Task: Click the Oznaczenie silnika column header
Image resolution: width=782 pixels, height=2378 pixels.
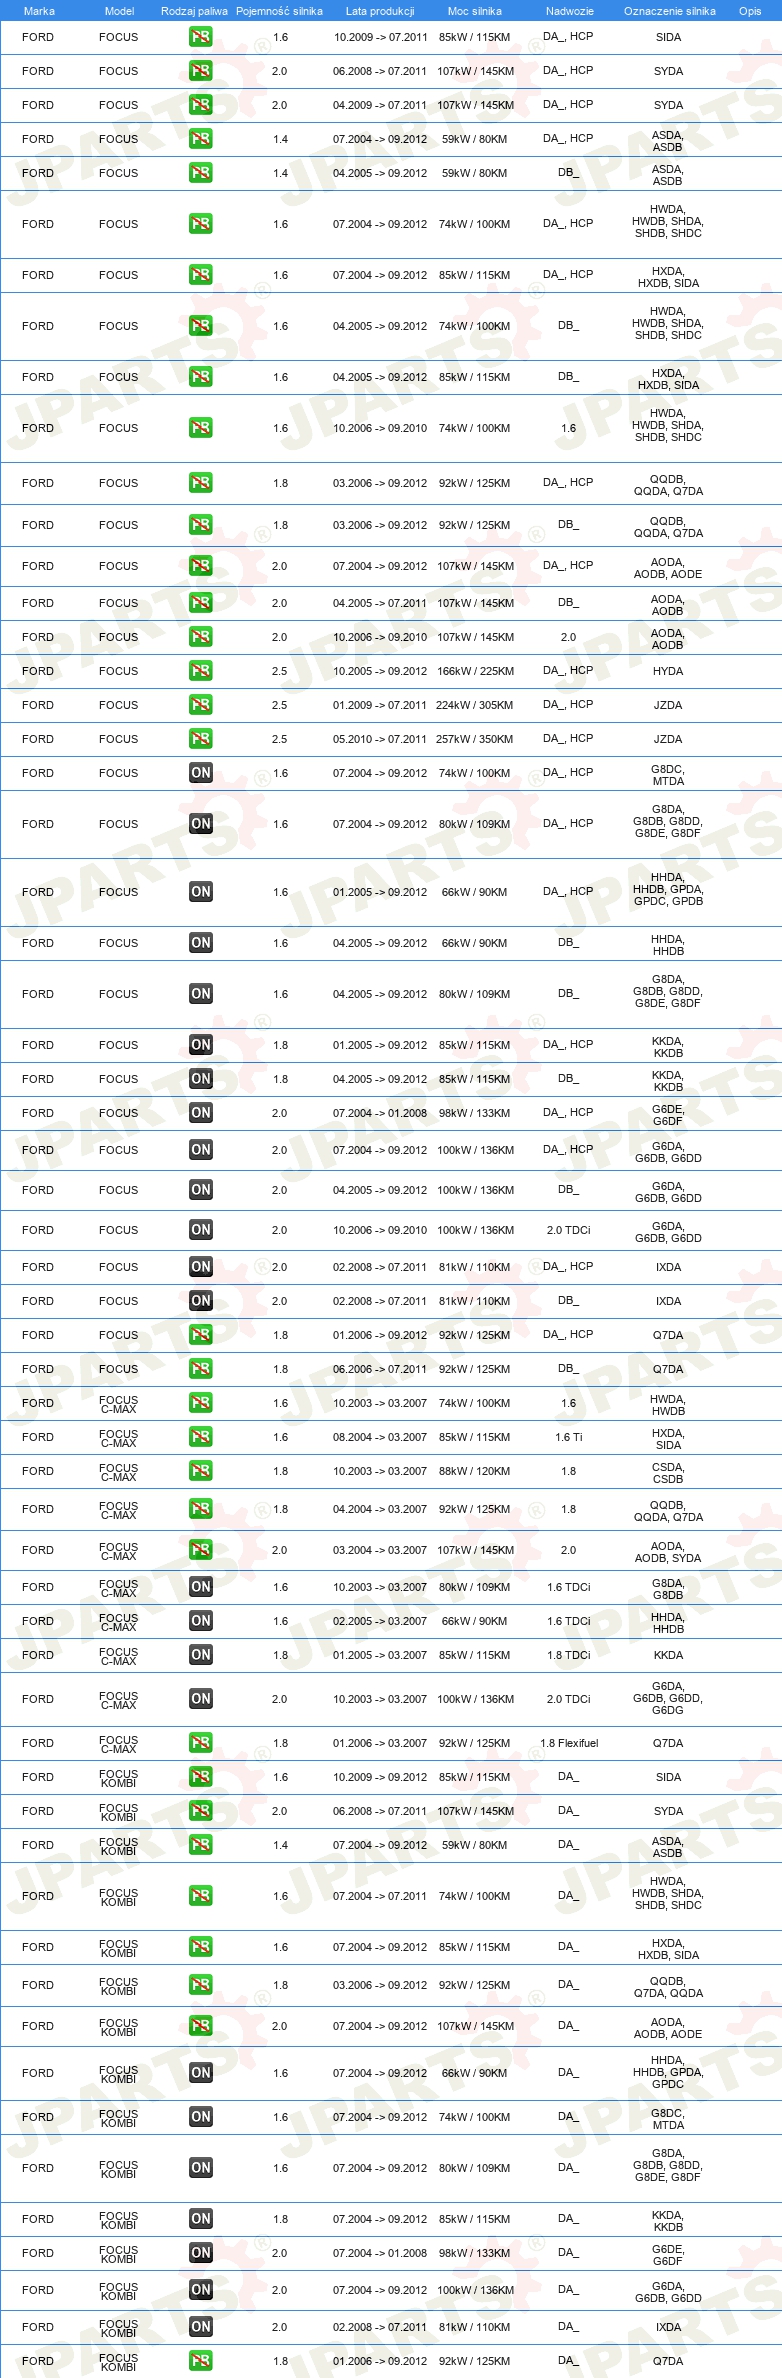Action: (670, 11)
